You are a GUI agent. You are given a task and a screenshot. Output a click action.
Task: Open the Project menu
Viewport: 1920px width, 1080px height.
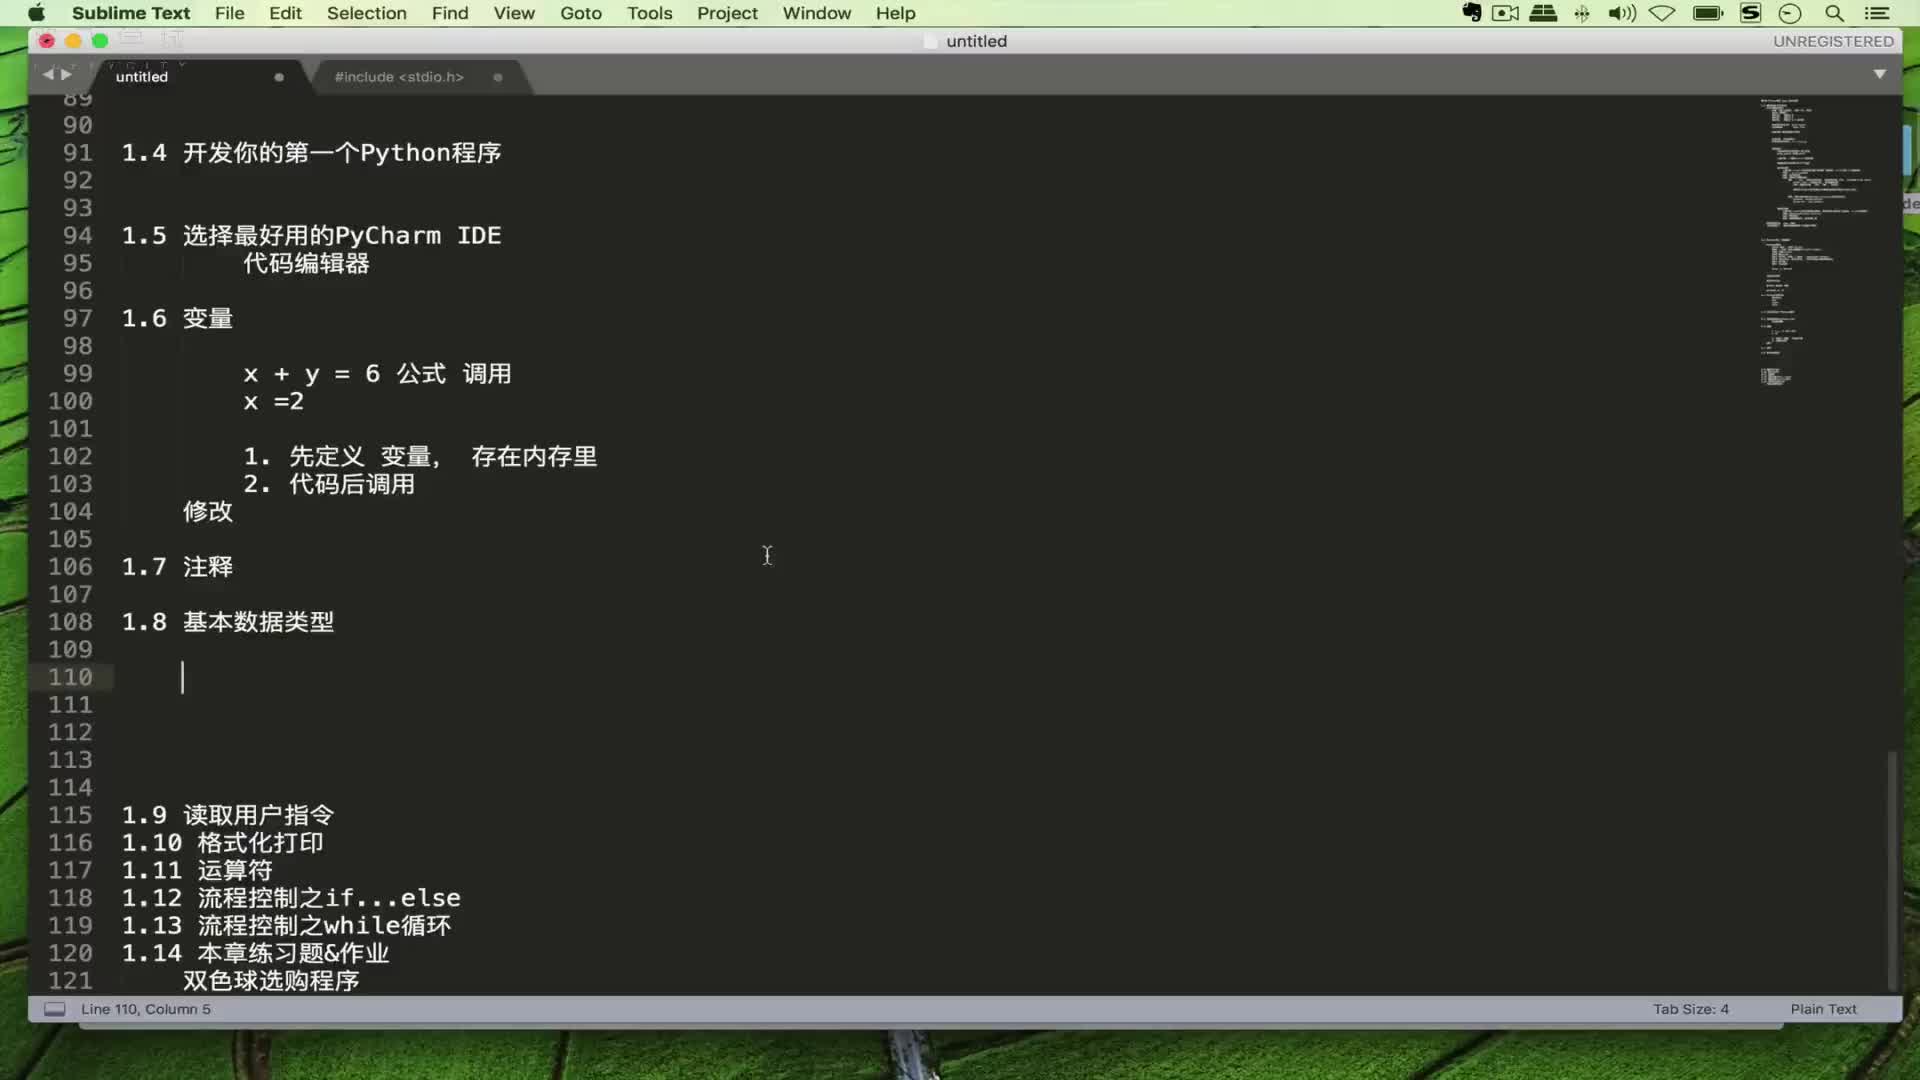pos(727,13)
